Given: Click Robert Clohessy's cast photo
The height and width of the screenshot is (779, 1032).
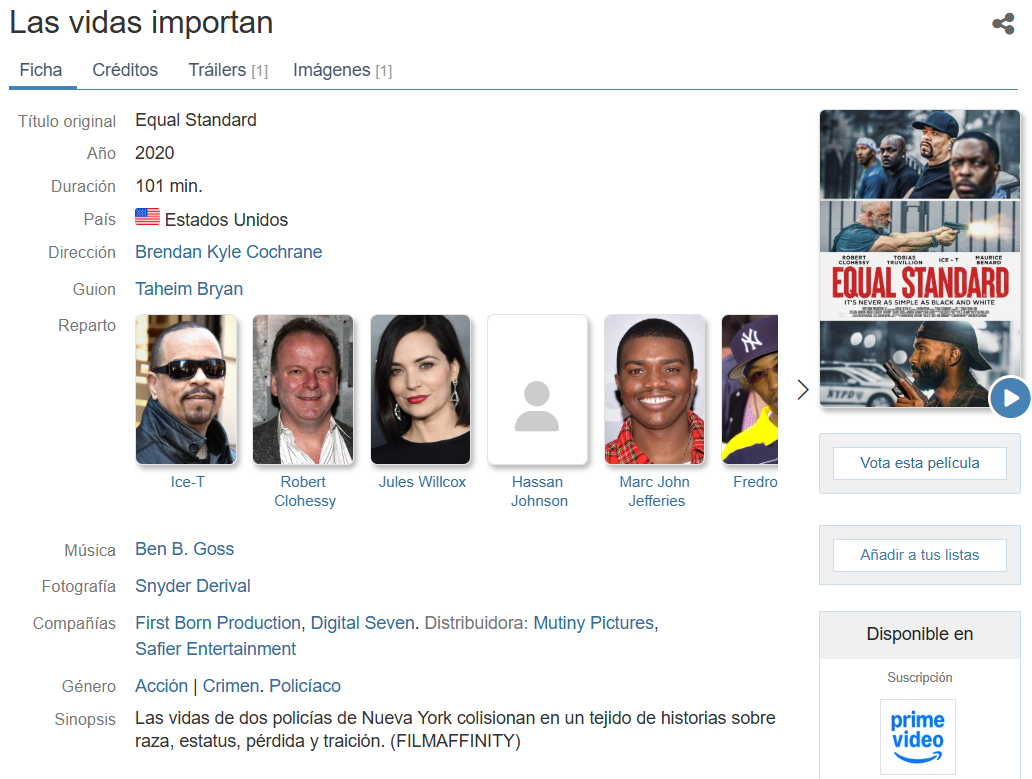Looking at the screenshot, I should click(303, 390).
